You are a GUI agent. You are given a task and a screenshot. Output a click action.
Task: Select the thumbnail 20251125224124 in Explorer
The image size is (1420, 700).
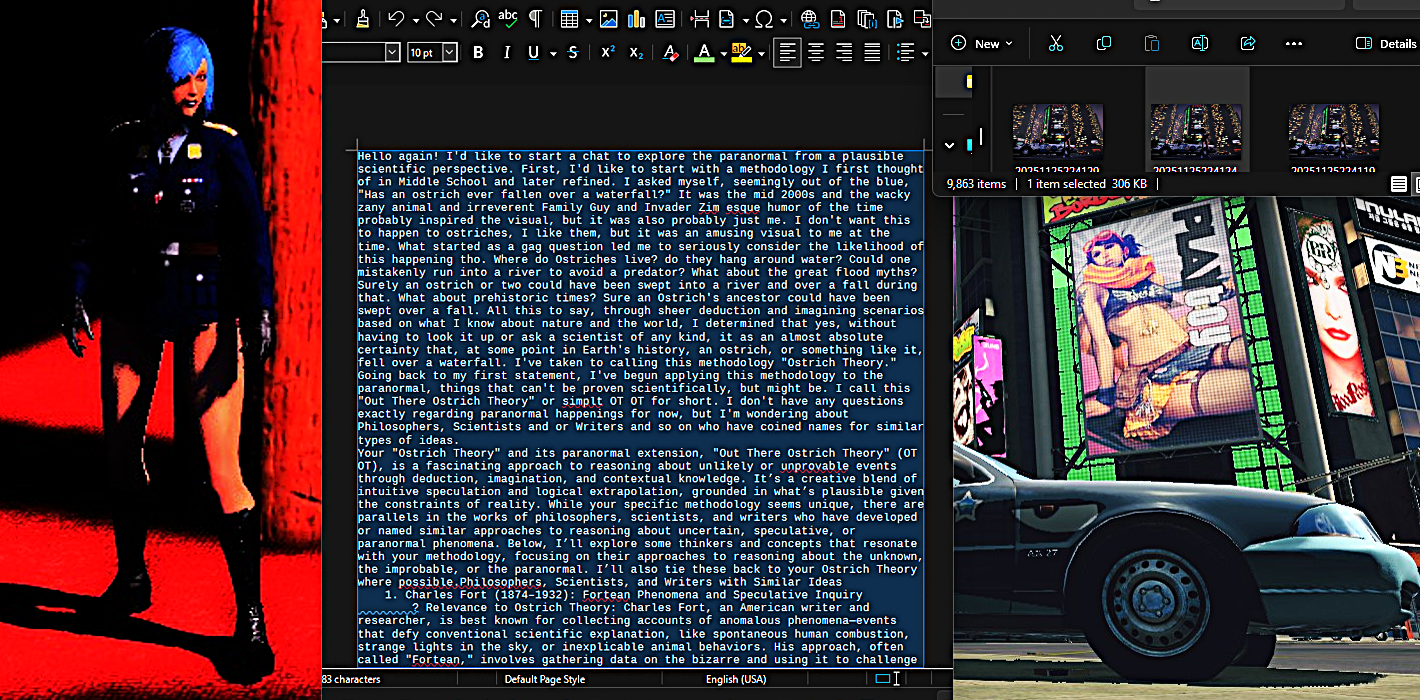pyautogui.click(x=1197, y=131)
